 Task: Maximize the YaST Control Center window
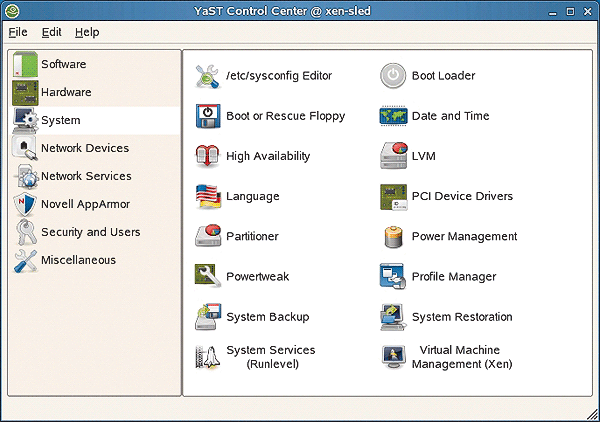point(570,11)
